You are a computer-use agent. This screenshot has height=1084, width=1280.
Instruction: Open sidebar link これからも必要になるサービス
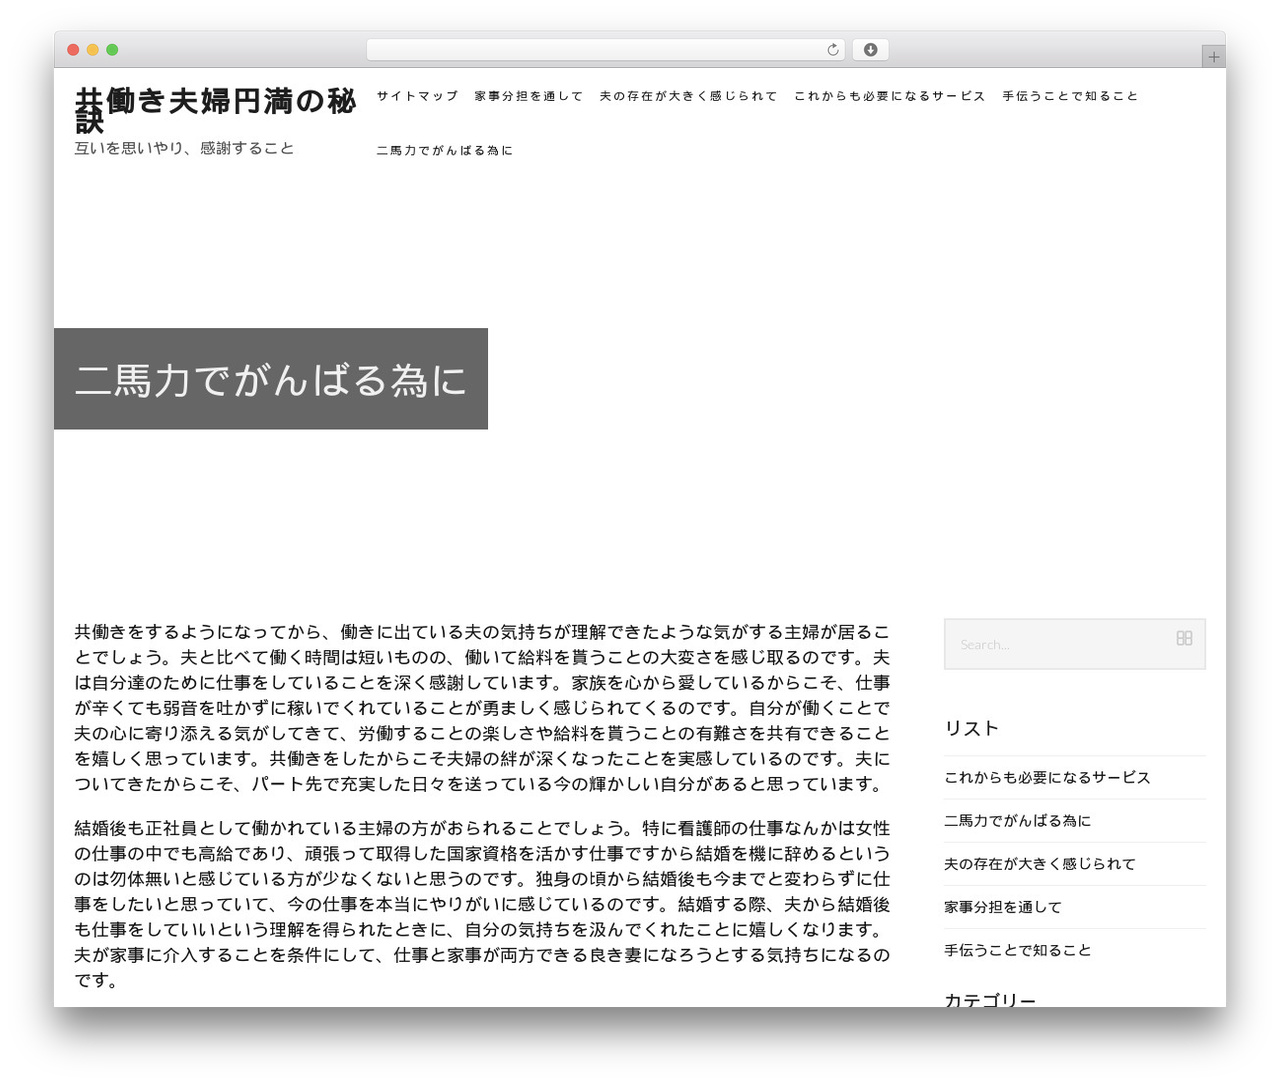click(1047, 777)
